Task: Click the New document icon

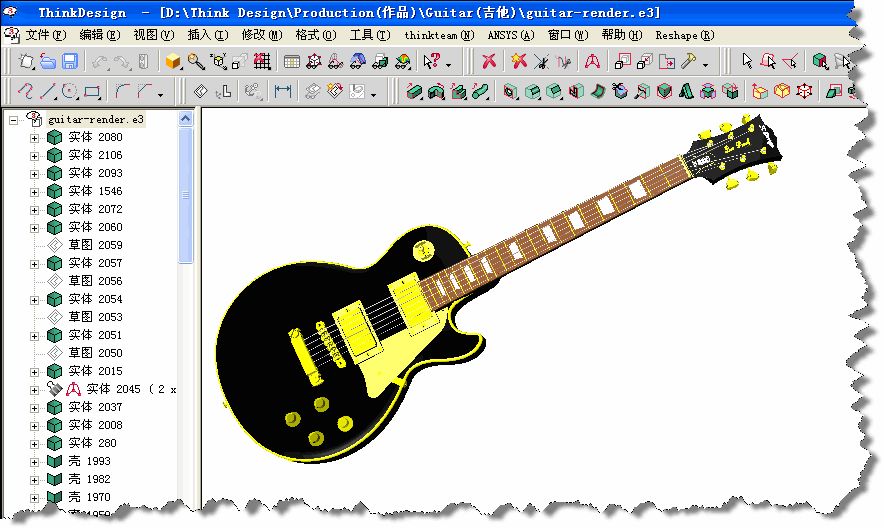Action: (26, 61)
